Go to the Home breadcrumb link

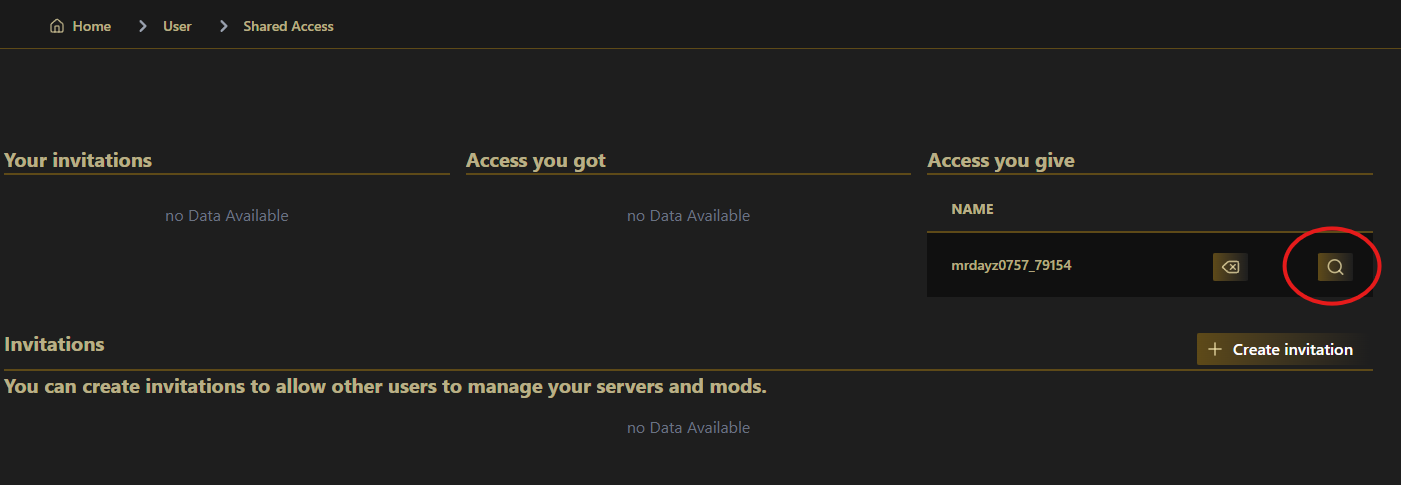click(x=91, y=26)
